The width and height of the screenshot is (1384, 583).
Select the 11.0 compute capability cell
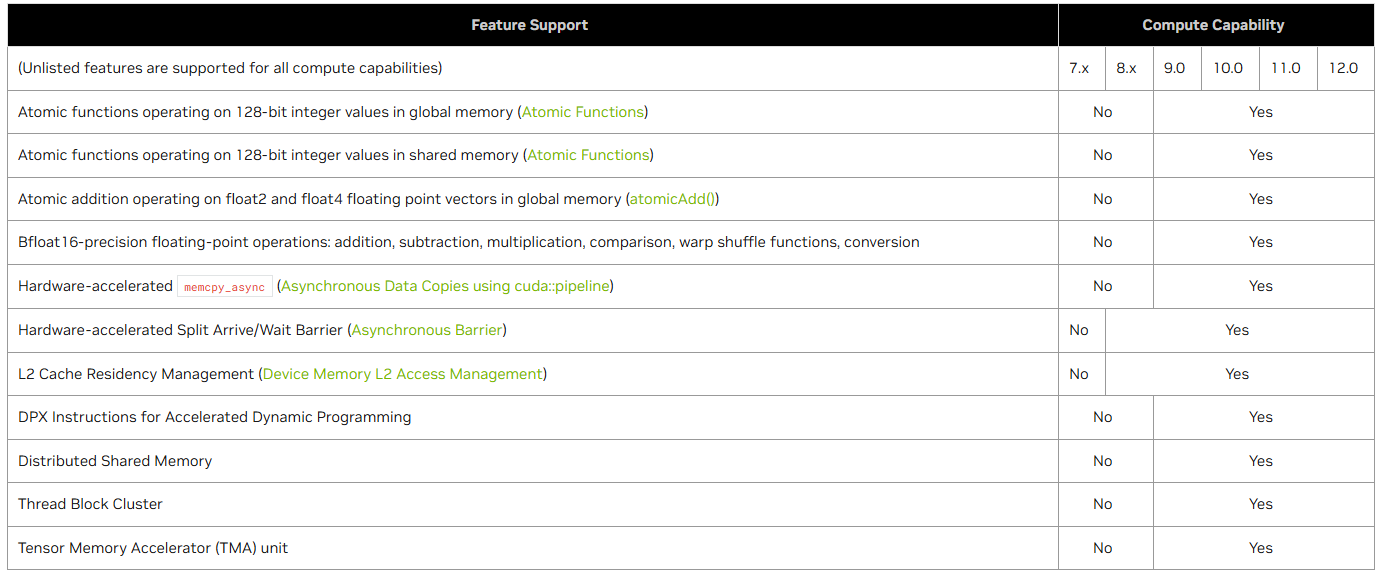[1286, 68]
